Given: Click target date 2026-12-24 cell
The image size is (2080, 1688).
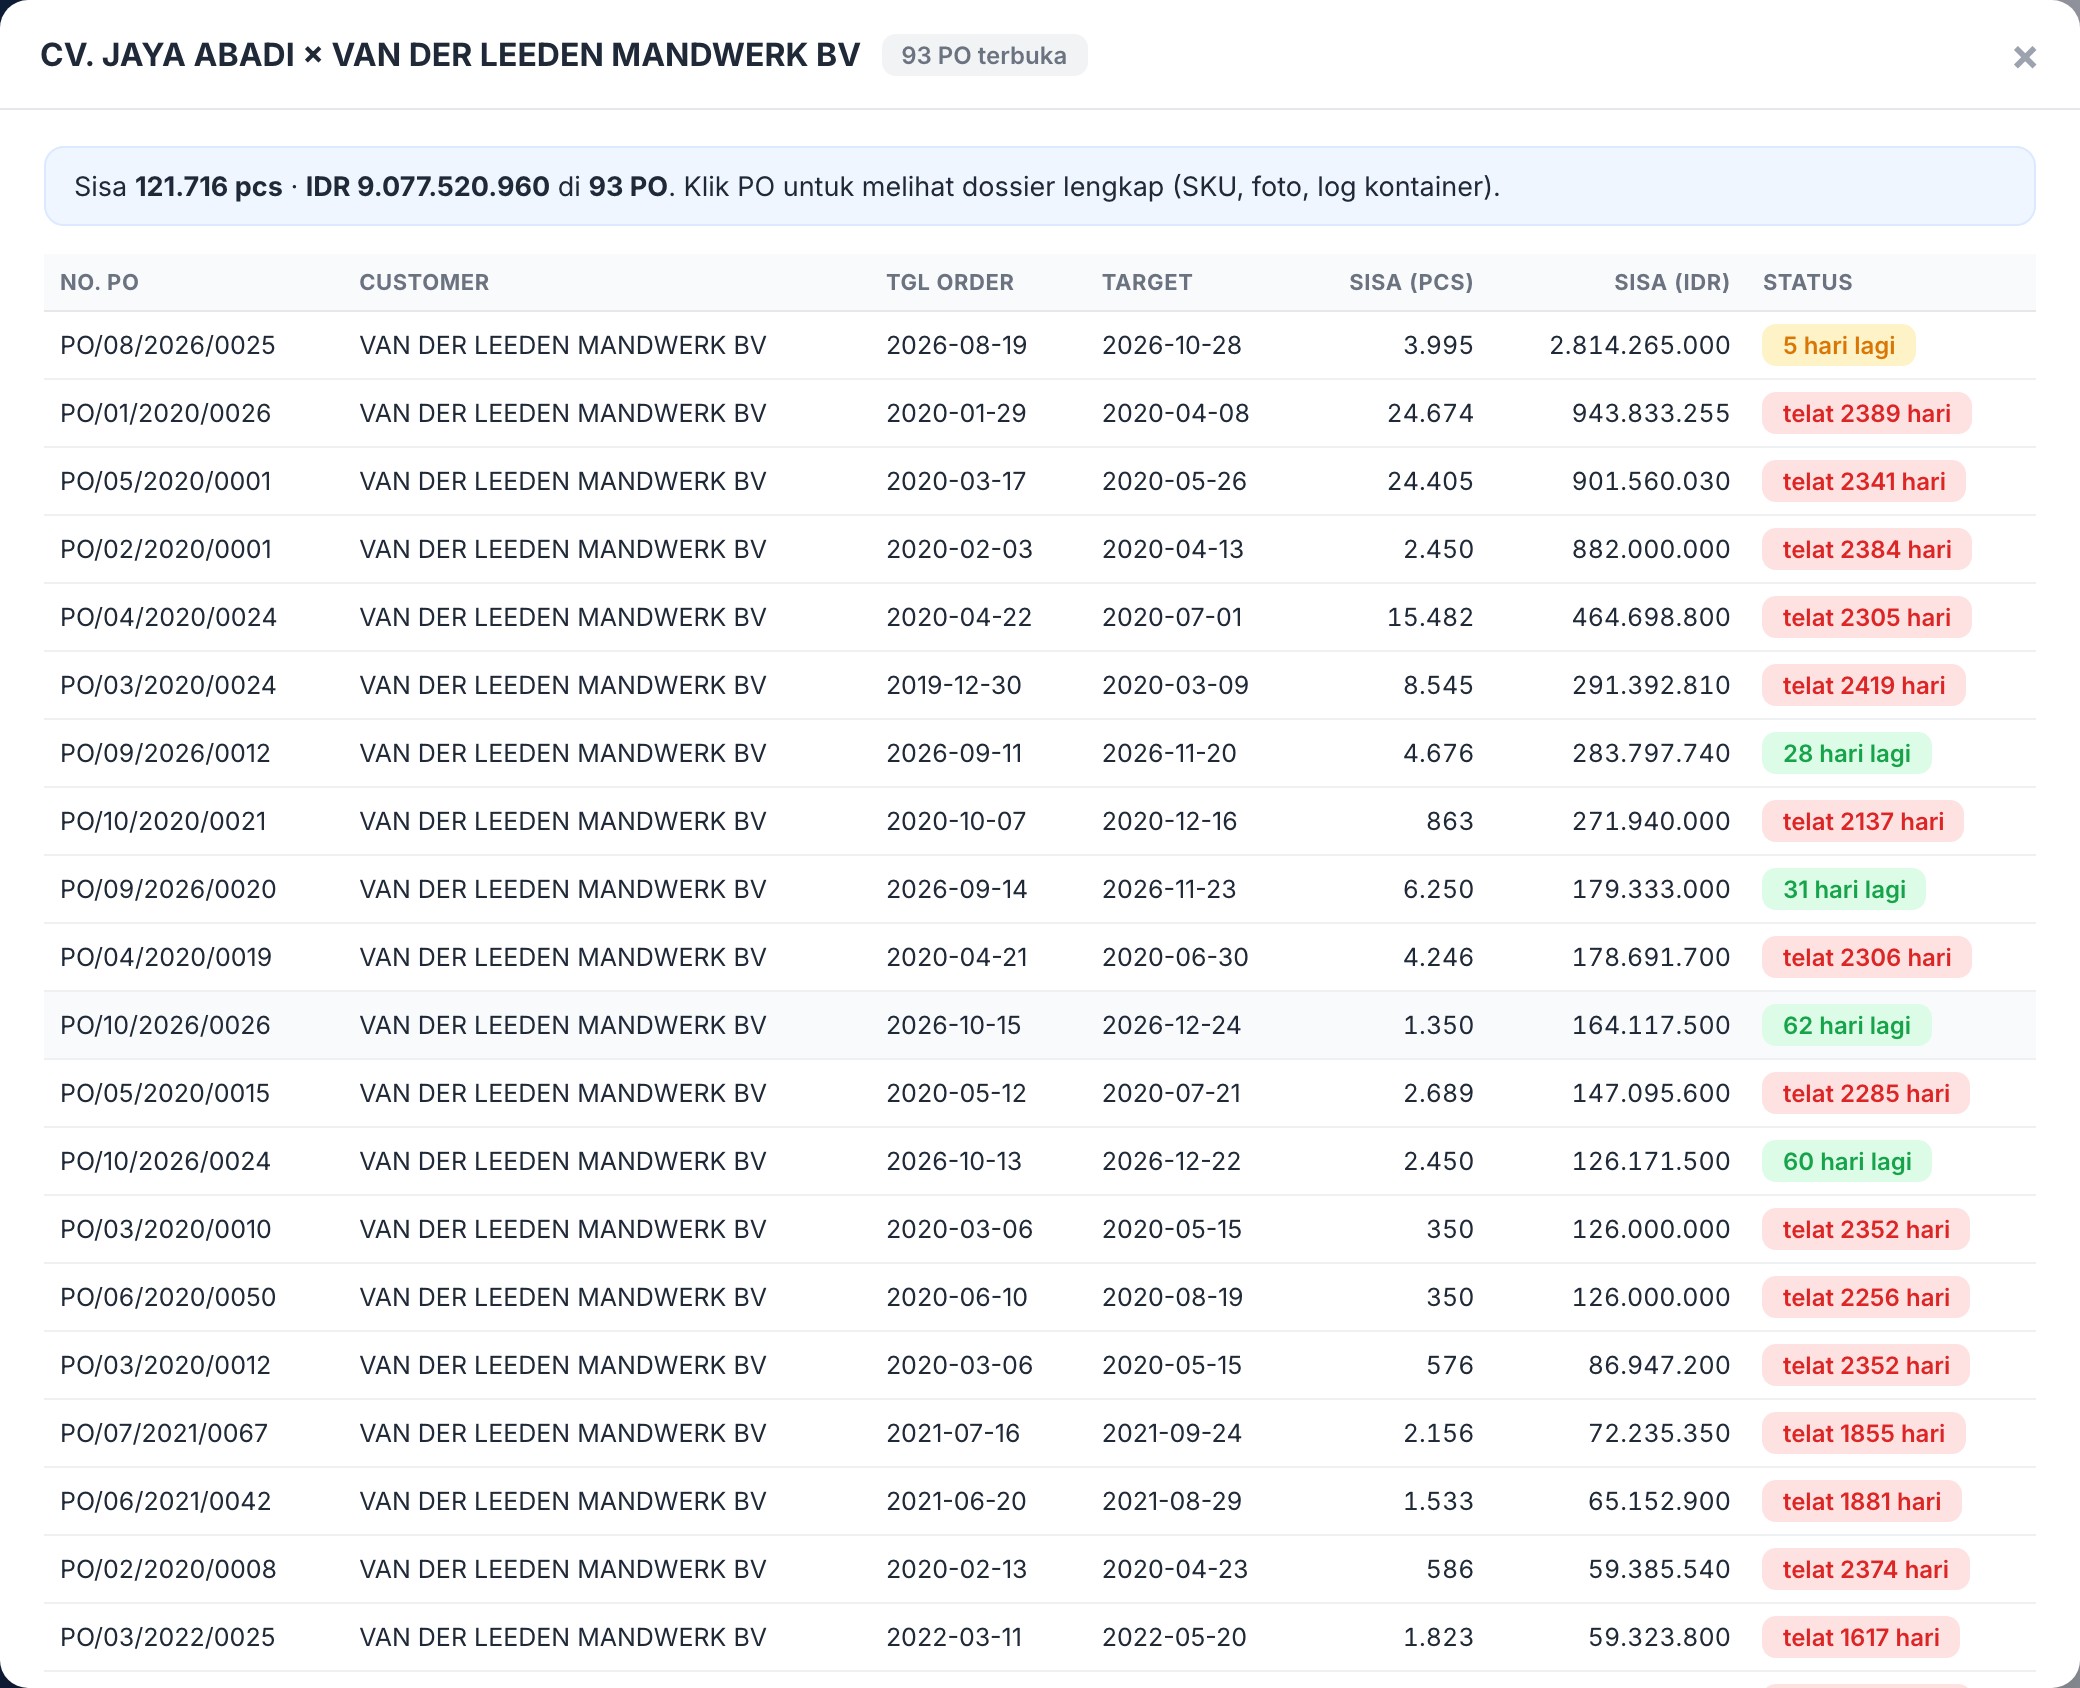Looking at the screenshot, I should [1171, 1025].
